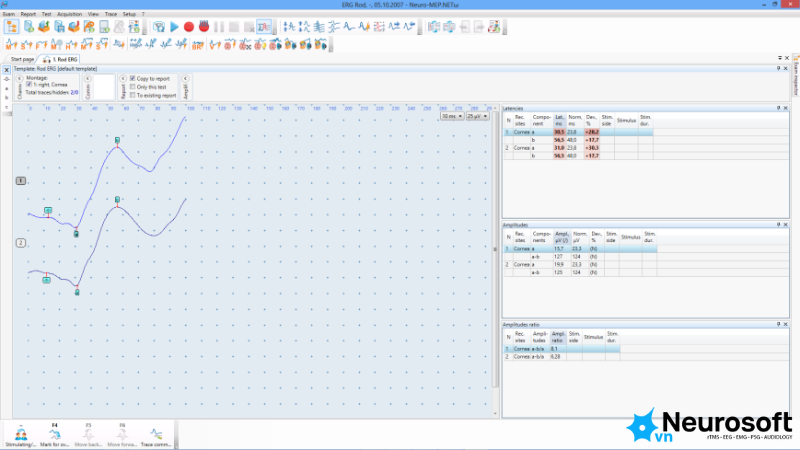The width and height of the screenshot is (800, 450).
Task: Close the Latencies panel
Action: 786,108
